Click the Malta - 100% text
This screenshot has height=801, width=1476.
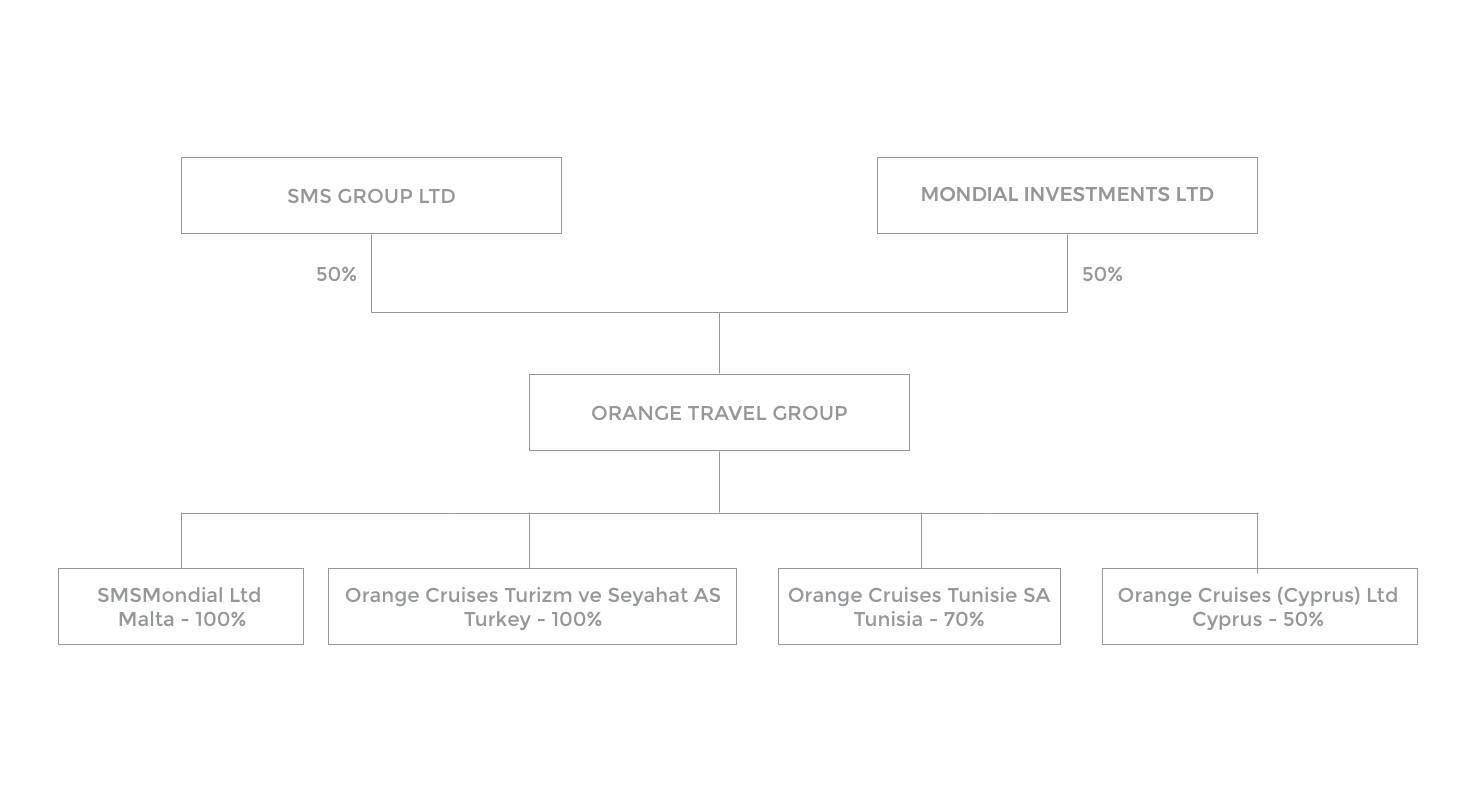click(x=182, y=619)
